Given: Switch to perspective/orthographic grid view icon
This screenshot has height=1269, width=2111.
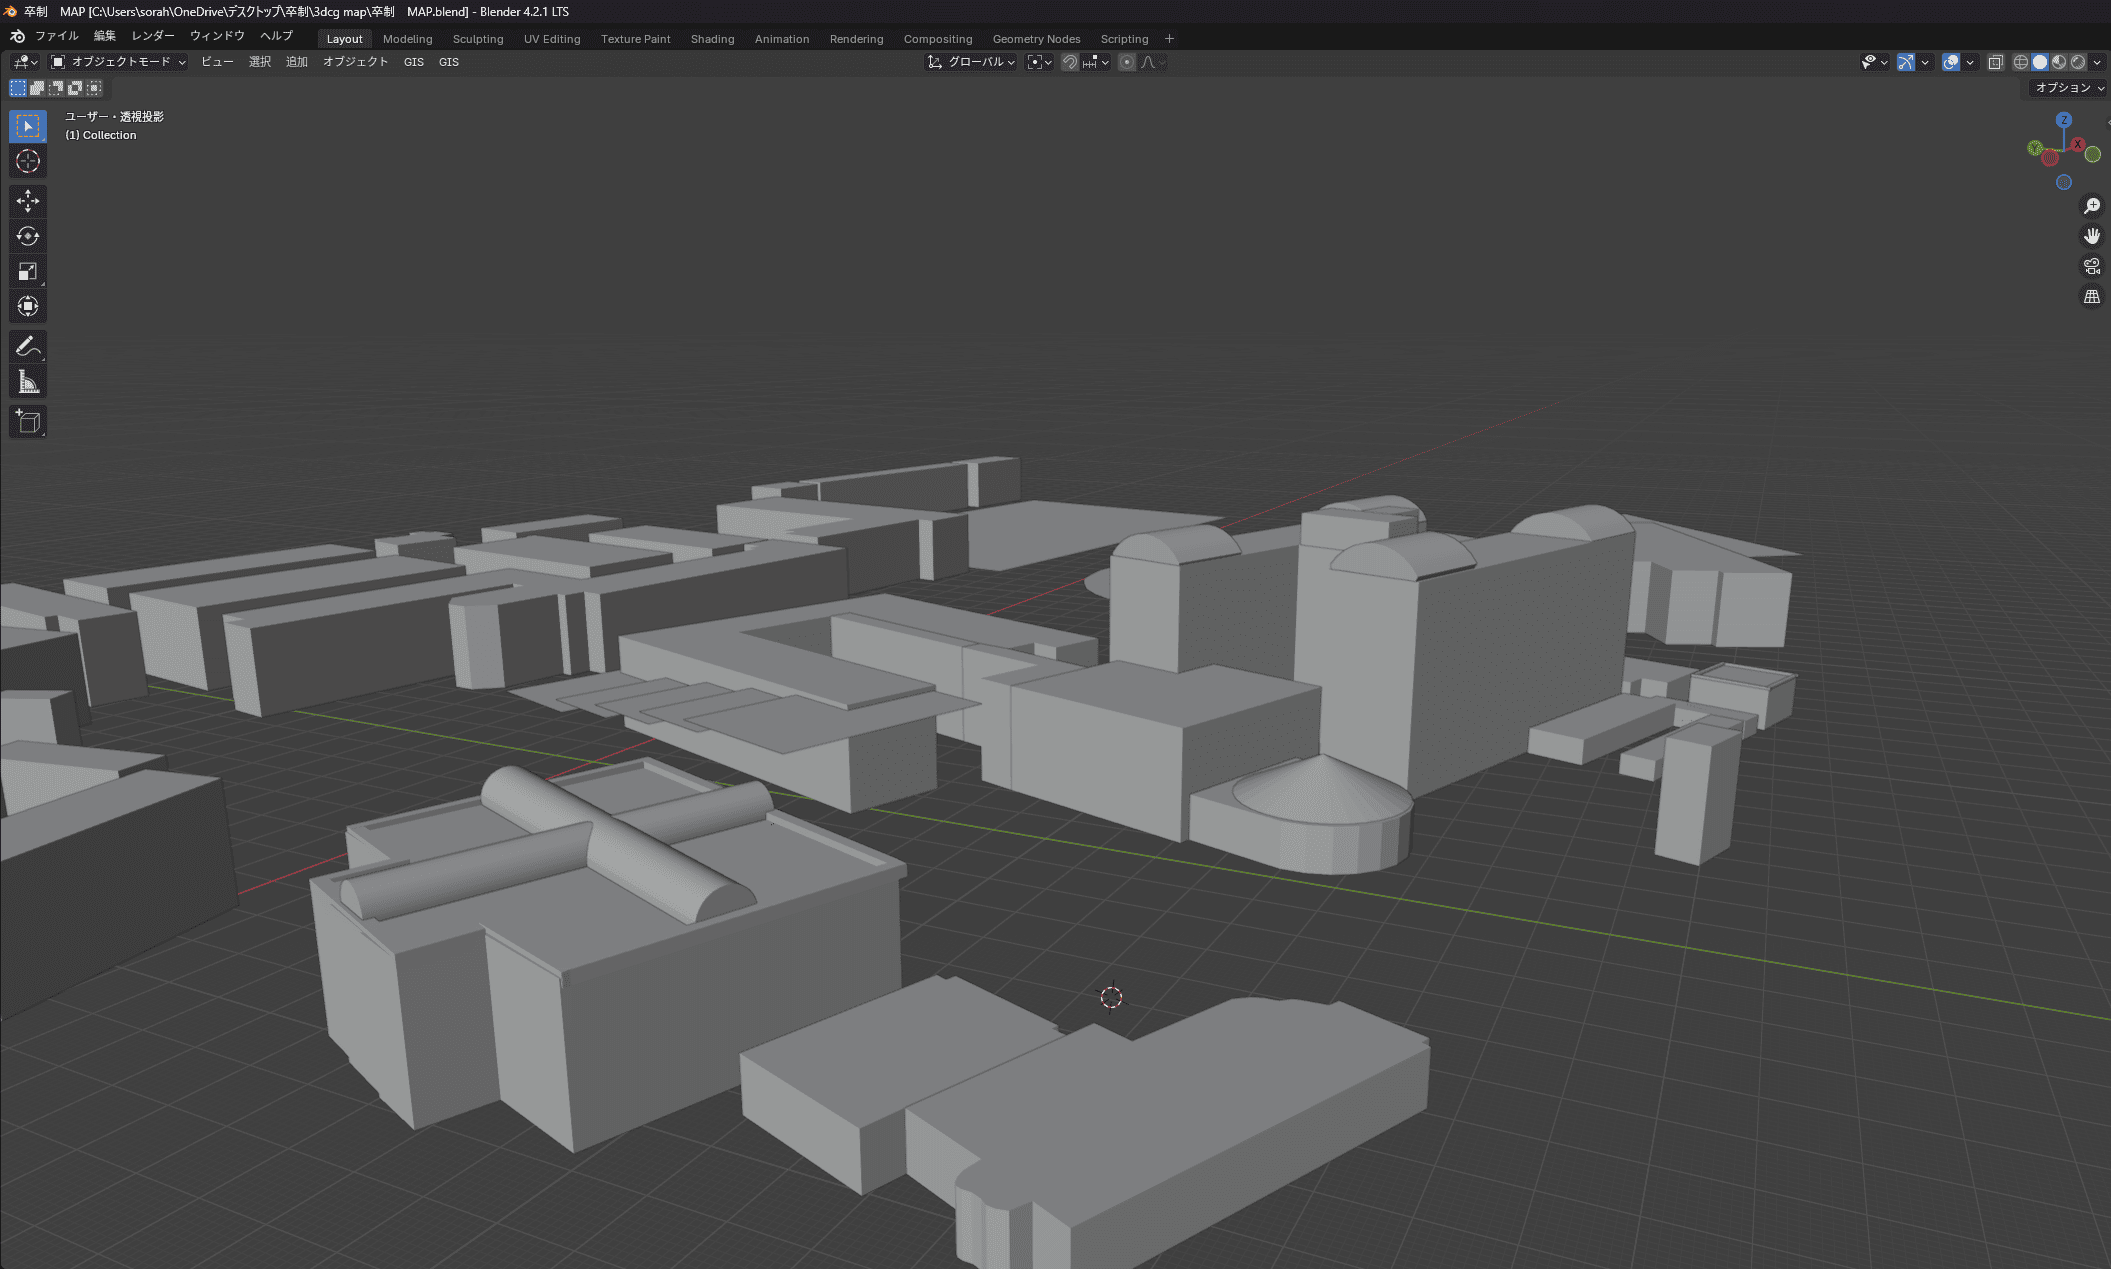Looking at the screenshot, I should click(2091, 297).
